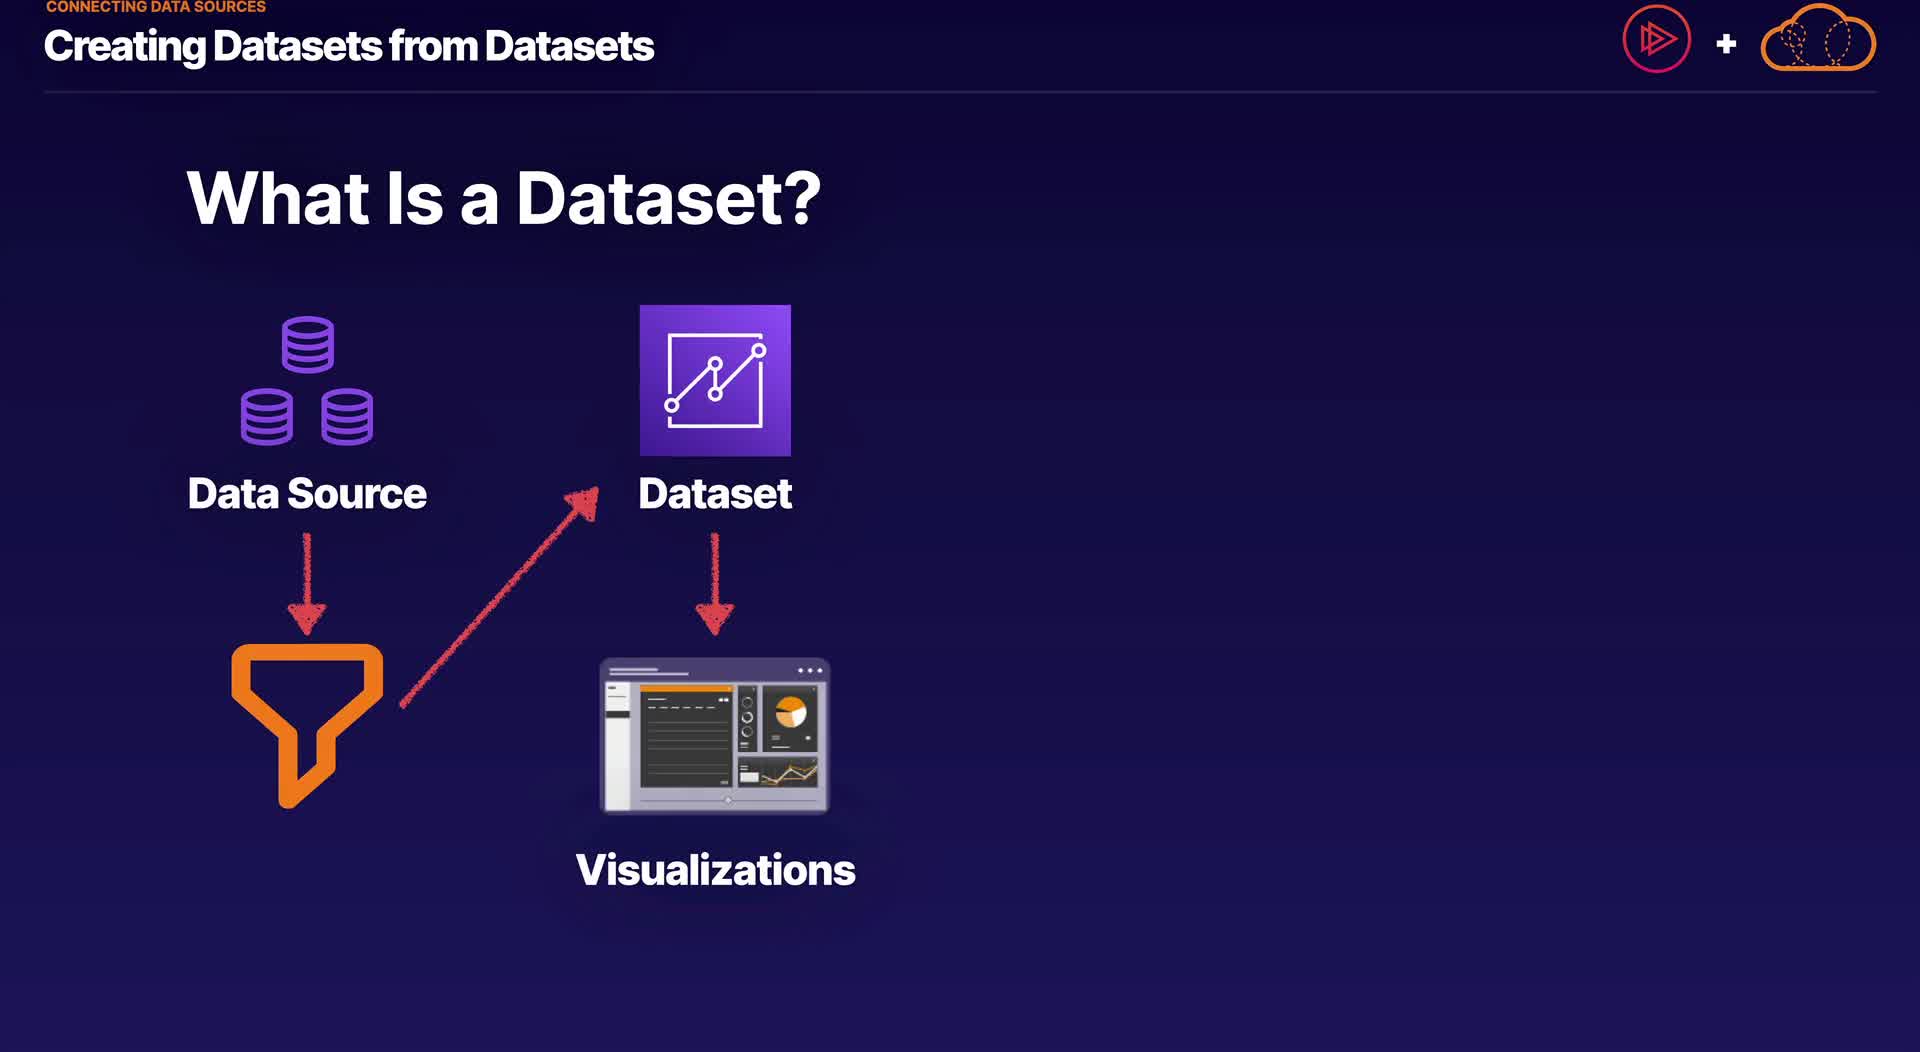Click the Dataset label under the purple icon
Viewport: 1920px width, 1052px height.
[x=715, y=494]
